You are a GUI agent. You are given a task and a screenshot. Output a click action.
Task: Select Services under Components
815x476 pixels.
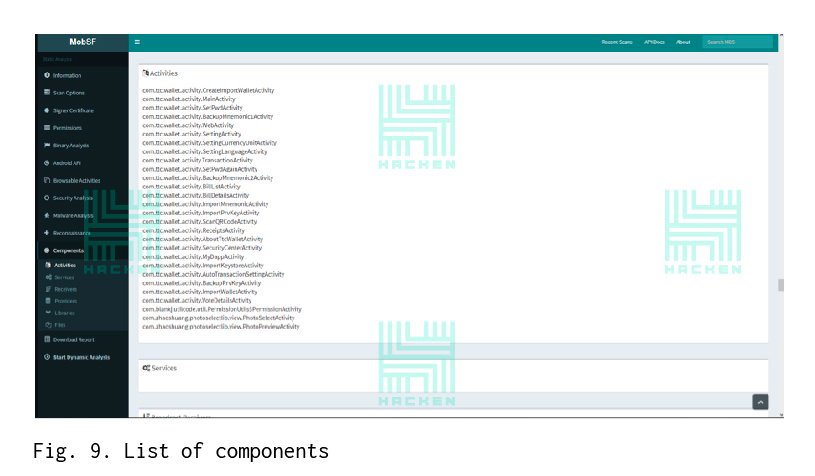[x=64, y=277]
